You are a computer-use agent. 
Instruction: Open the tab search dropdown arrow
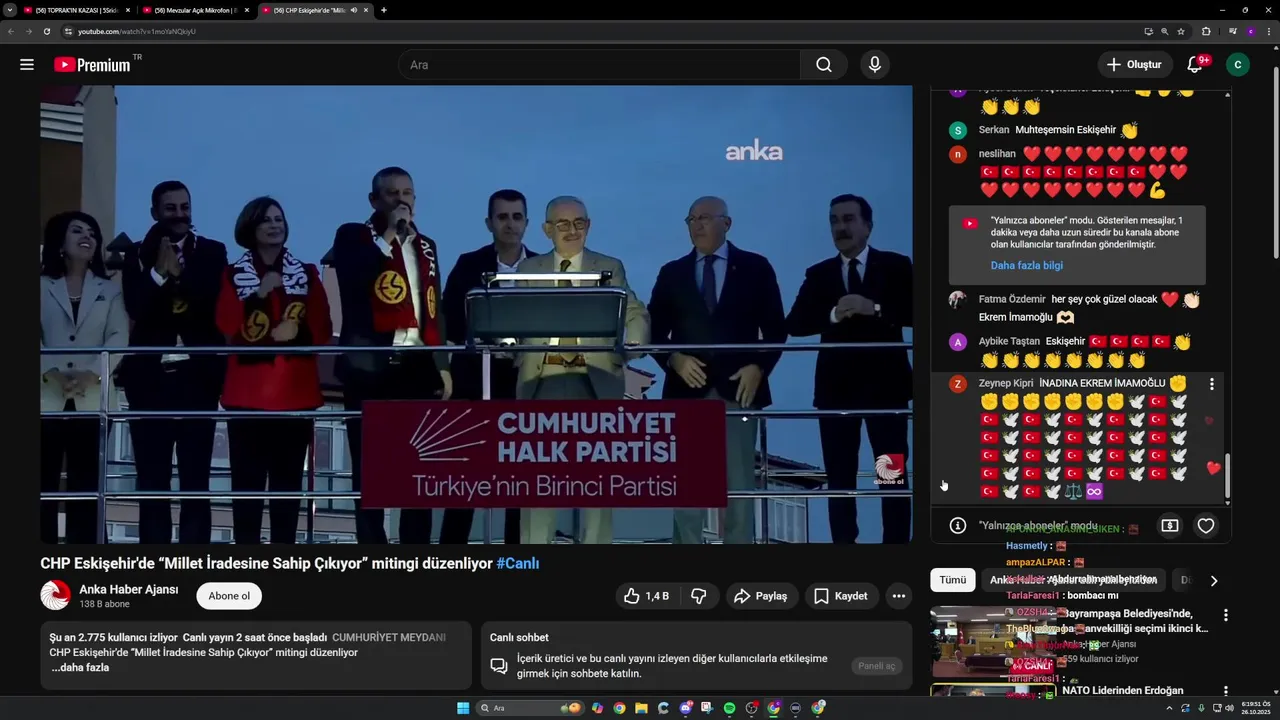pyautogui.click(x=9, y=10)
